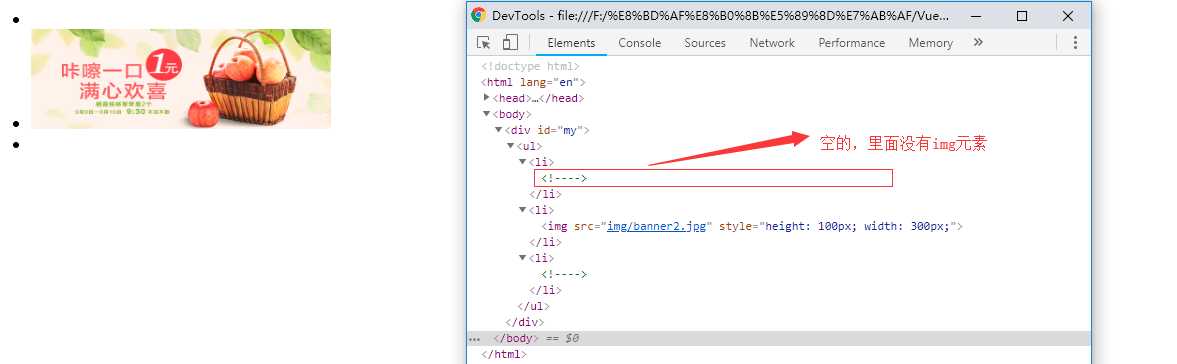Select the img element row
The width and height of the screenshot is (1177, 364).
click(751, 226)
